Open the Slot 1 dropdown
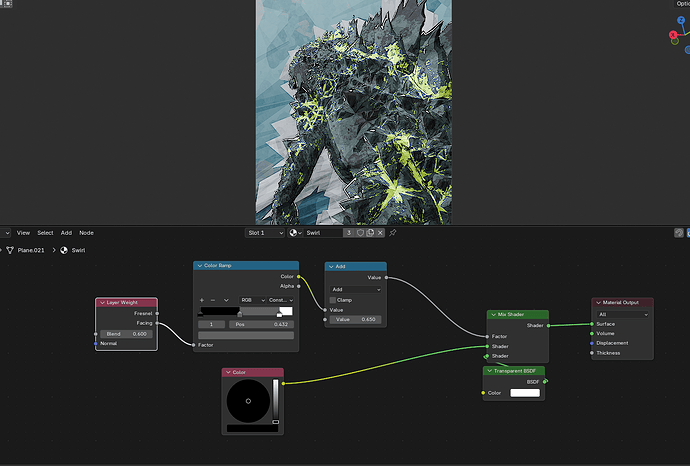The width and height of the screenshot is (690, 466). tap(265, 233)
